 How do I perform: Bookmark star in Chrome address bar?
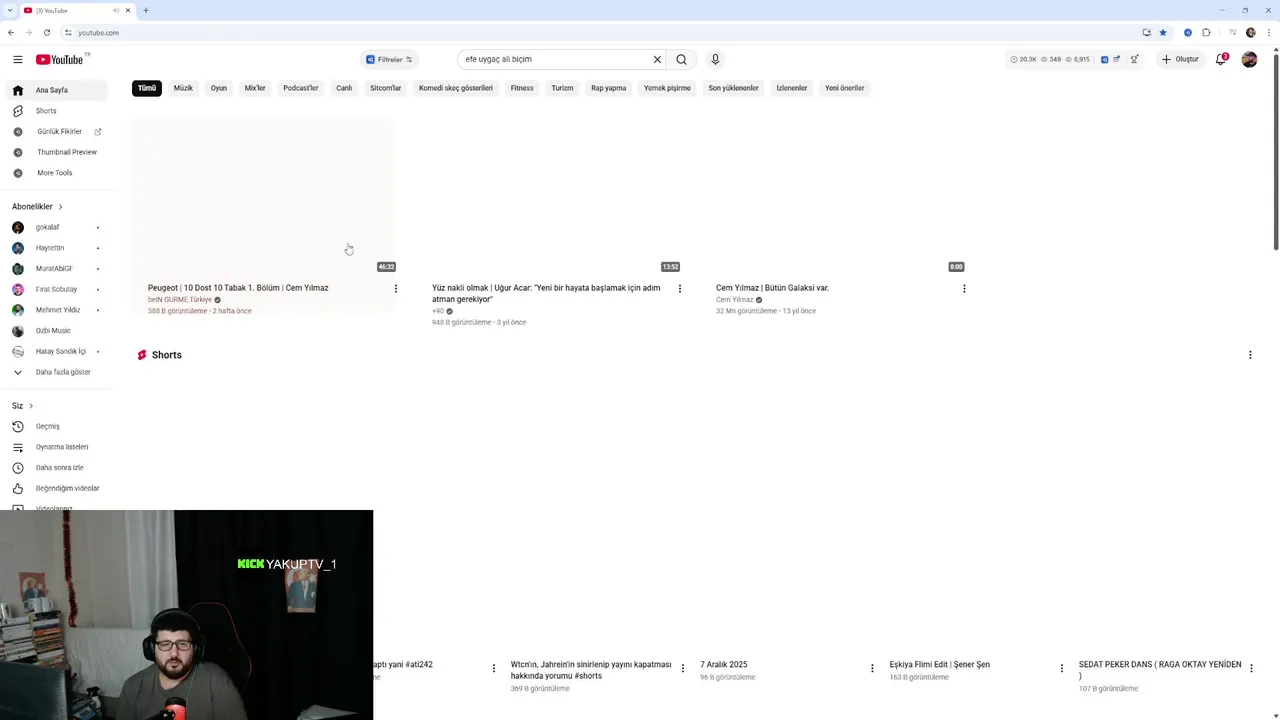tap(1162, 32)
